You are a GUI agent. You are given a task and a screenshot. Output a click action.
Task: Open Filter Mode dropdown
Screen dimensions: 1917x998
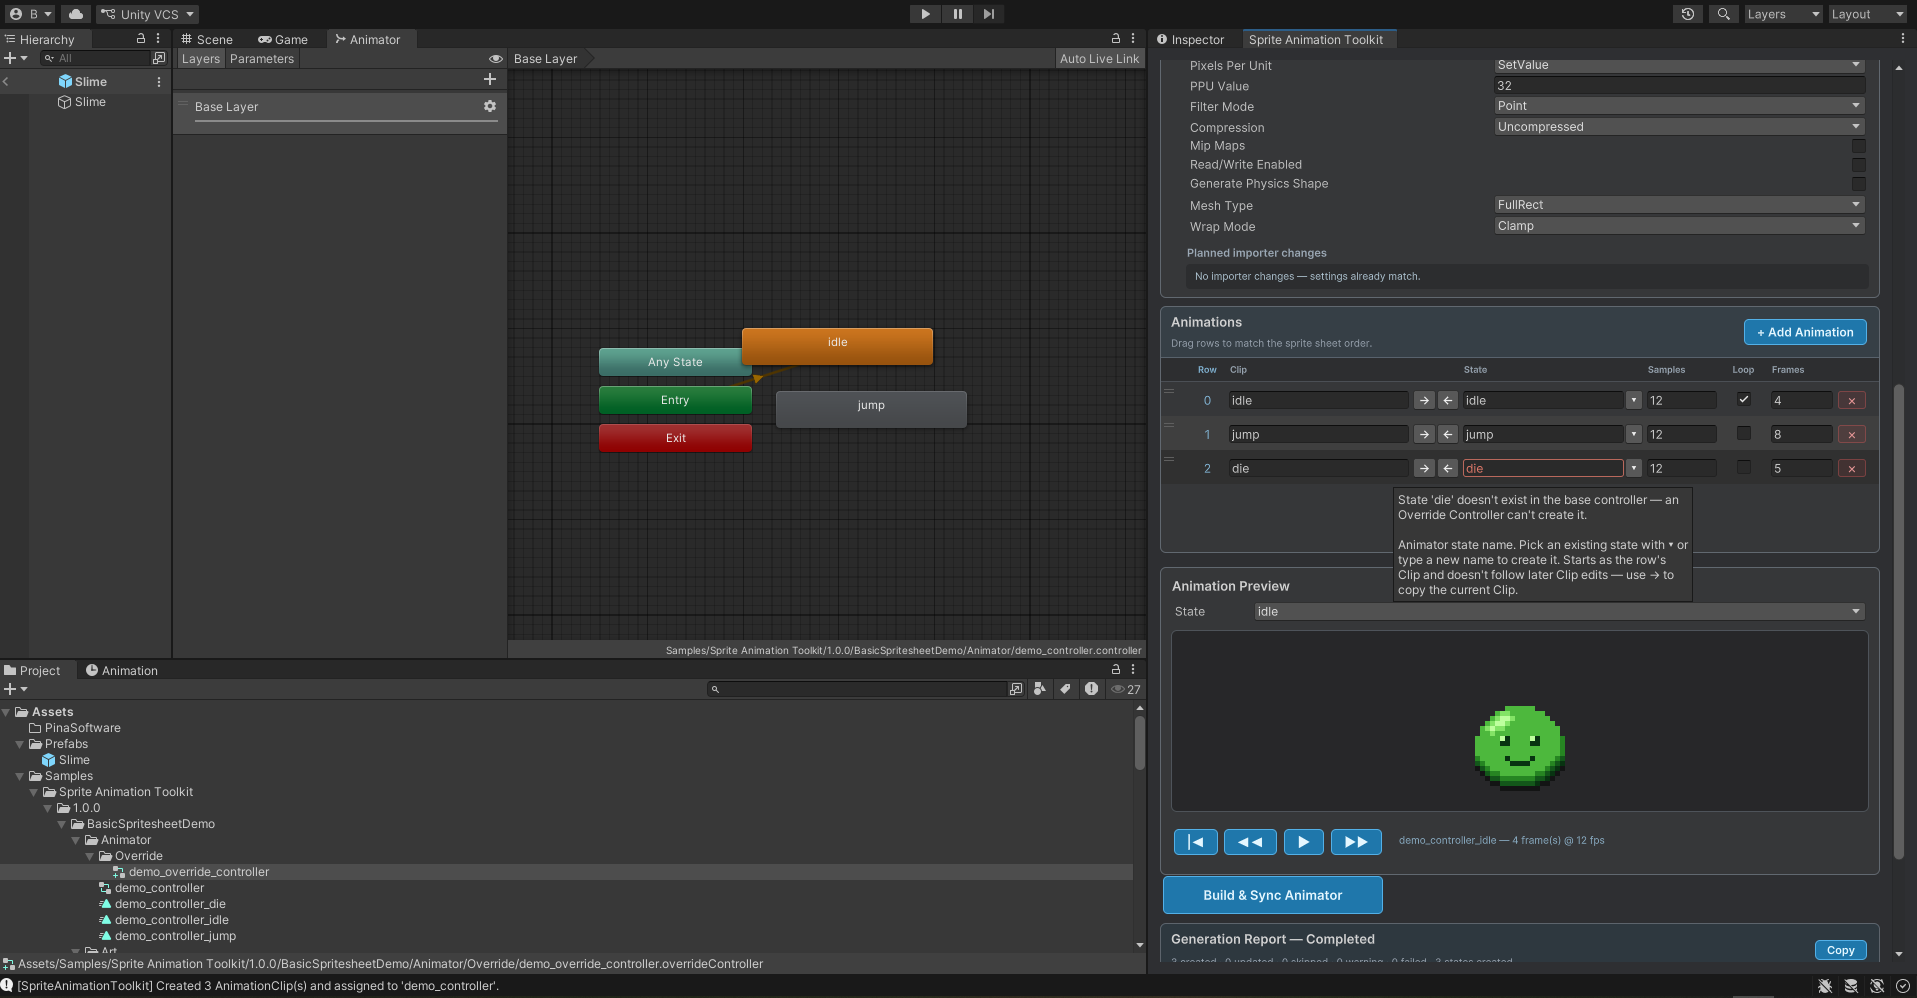1679,106
